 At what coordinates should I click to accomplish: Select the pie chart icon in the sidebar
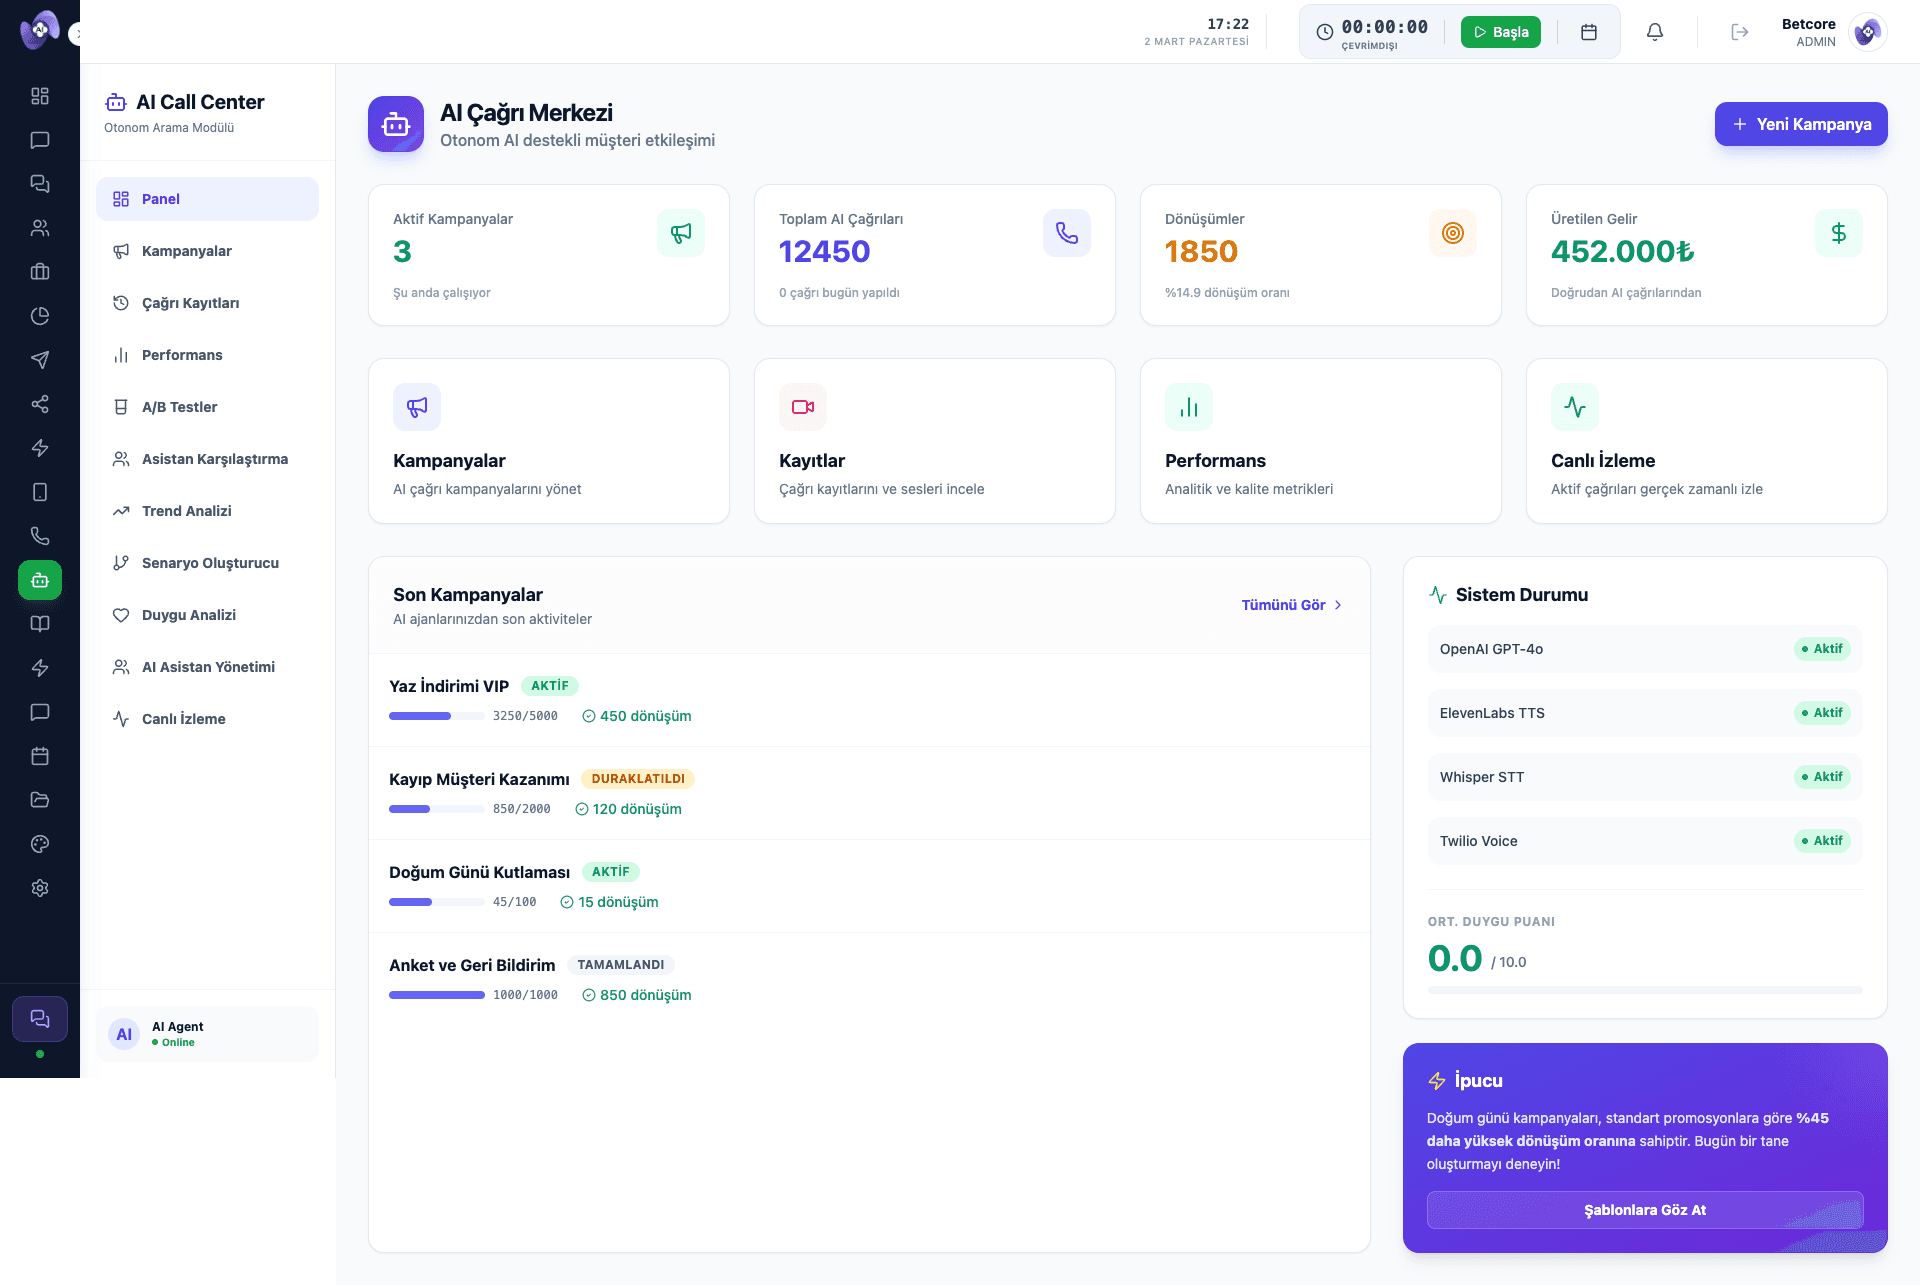point(40,316)
